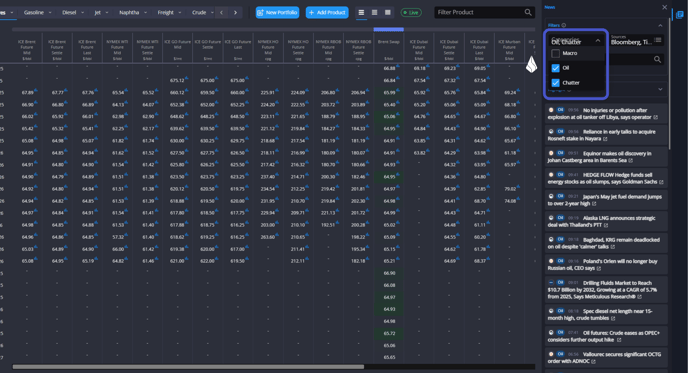Open external link for Baghdad KRG deadlocked article
The width and height of the screenshot is (688, 373).
point(613,247)
